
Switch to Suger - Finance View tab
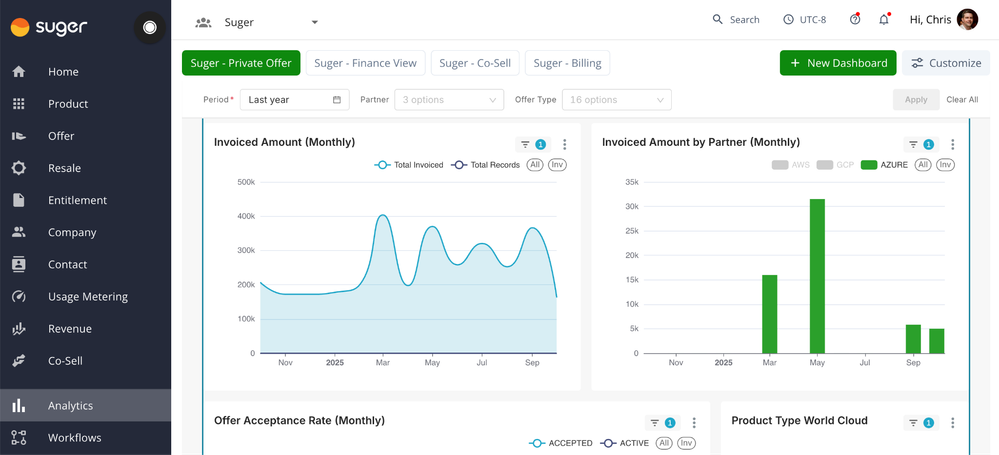point(366,63)
